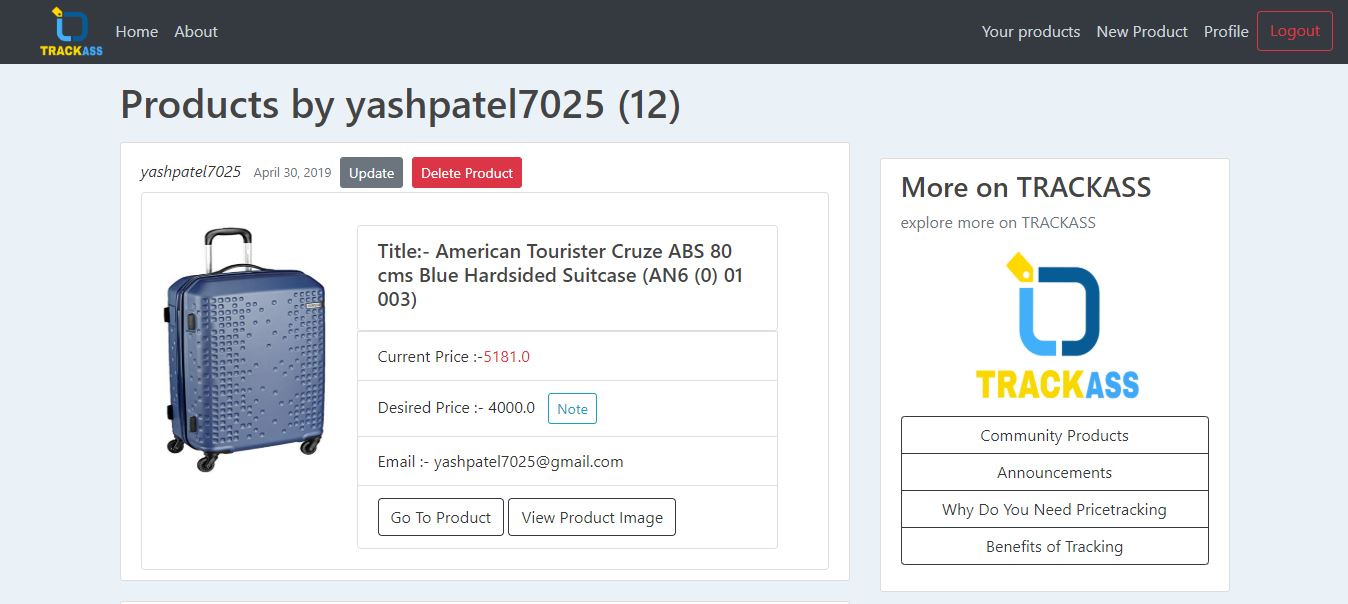Click the desired price 4000.0 text
1348x604 pixels.
click(512, 408)
